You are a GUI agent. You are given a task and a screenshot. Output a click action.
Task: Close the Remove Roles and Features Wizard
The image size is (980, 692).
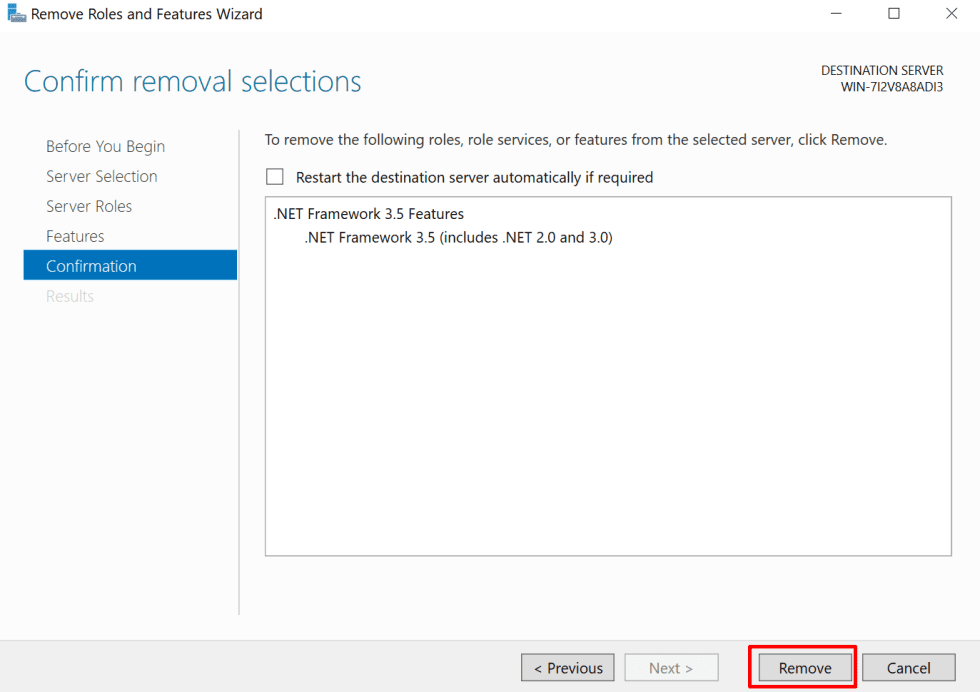pyautogui.click(x=951, y=13)
